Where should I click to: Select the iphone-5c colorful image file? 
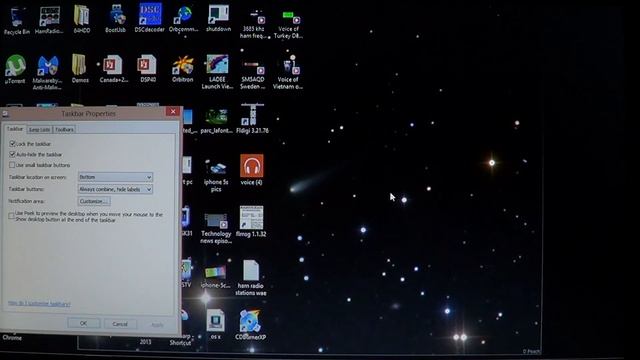pyautogui.click(x=215, y=277)
